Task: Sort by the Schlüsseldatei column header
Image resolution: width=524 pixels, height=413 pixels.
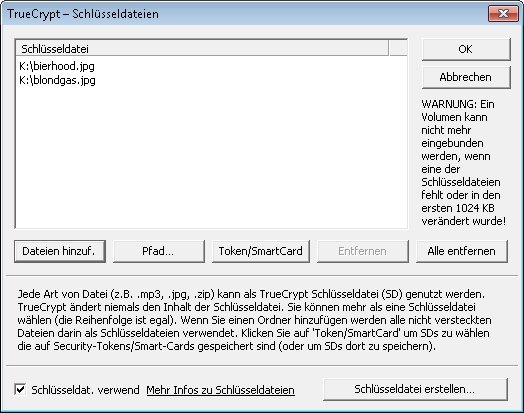Action: pyautogui.click(x=202, y=49)
